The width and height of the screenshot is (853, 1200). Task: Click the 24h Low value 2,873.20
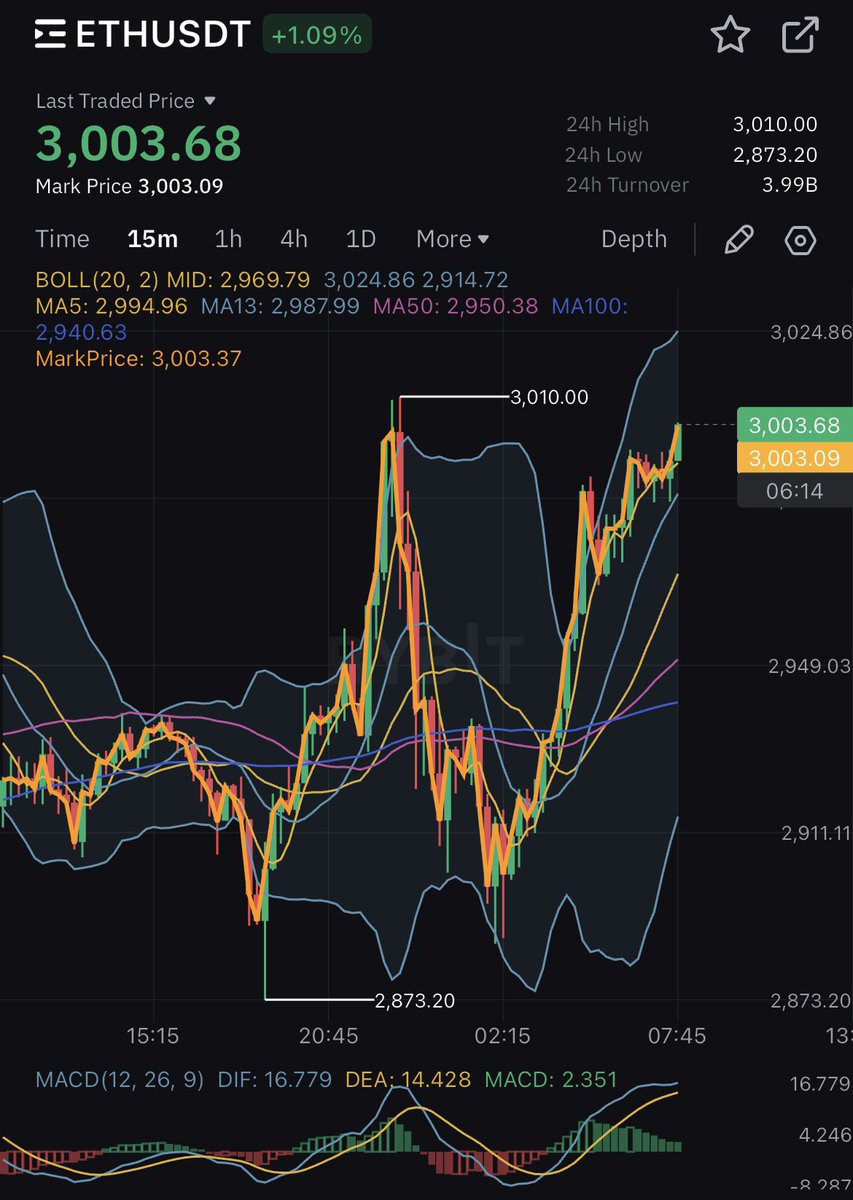[775, 155]
